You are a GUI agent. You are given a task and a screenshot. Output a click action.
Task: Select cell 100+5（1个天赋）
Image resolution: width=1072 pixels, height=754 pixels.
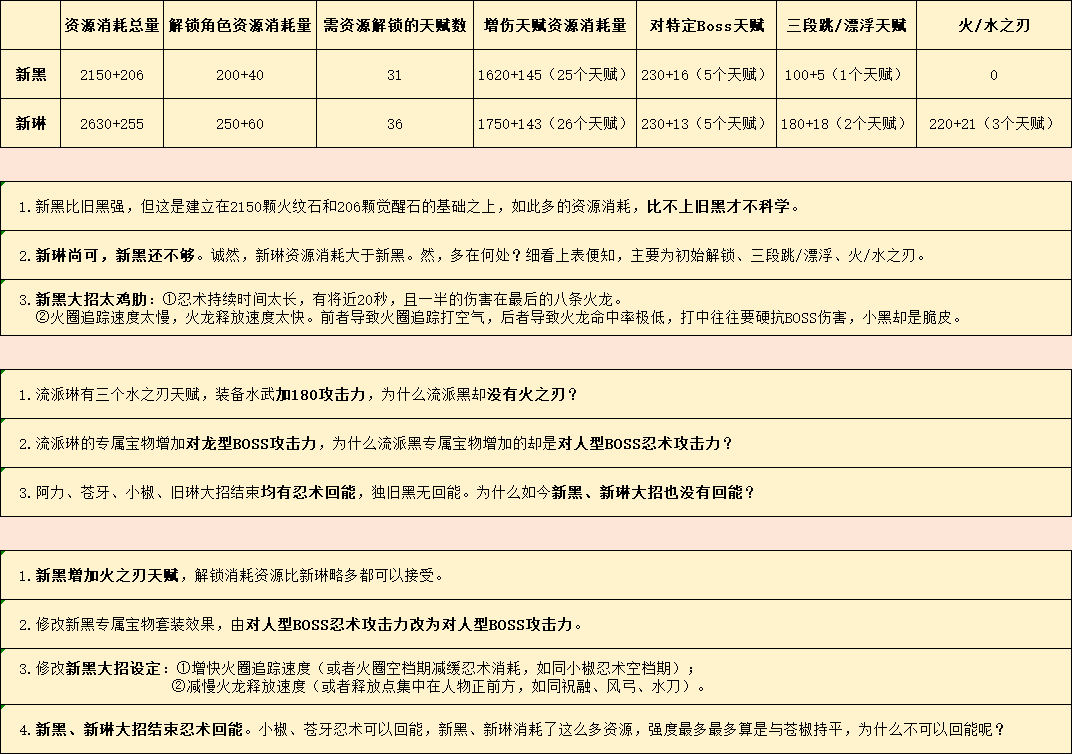click(846, 74)
